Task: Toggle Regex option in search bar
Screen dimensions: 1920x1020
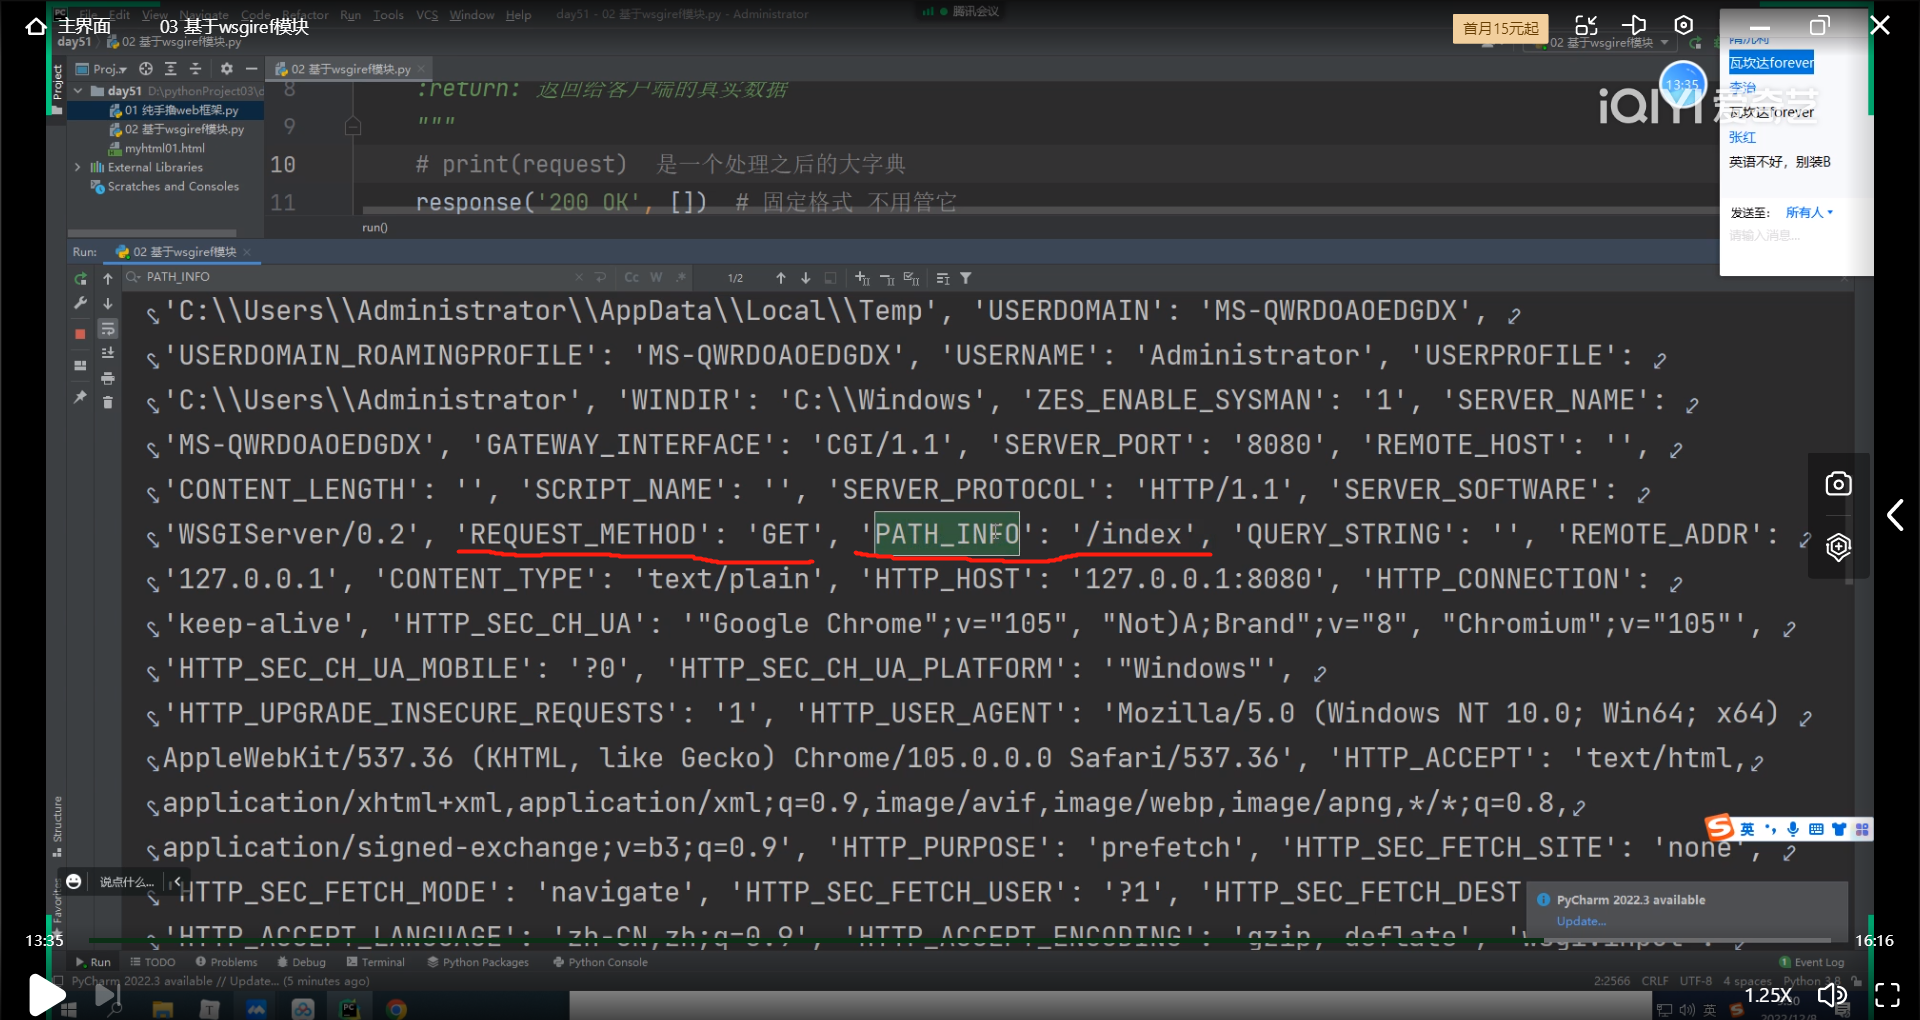Action: point(681,277)
